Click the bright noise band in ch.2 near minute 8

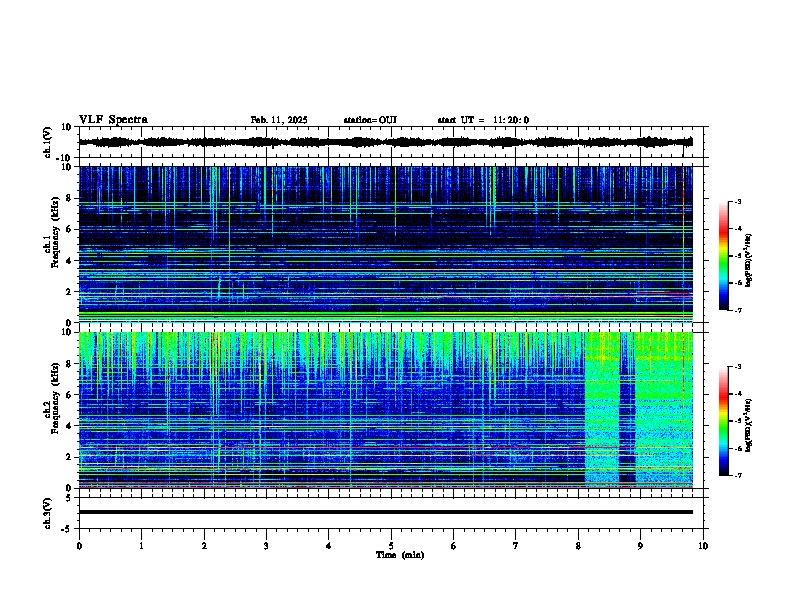pyautogui.click(x=602, y=408)
